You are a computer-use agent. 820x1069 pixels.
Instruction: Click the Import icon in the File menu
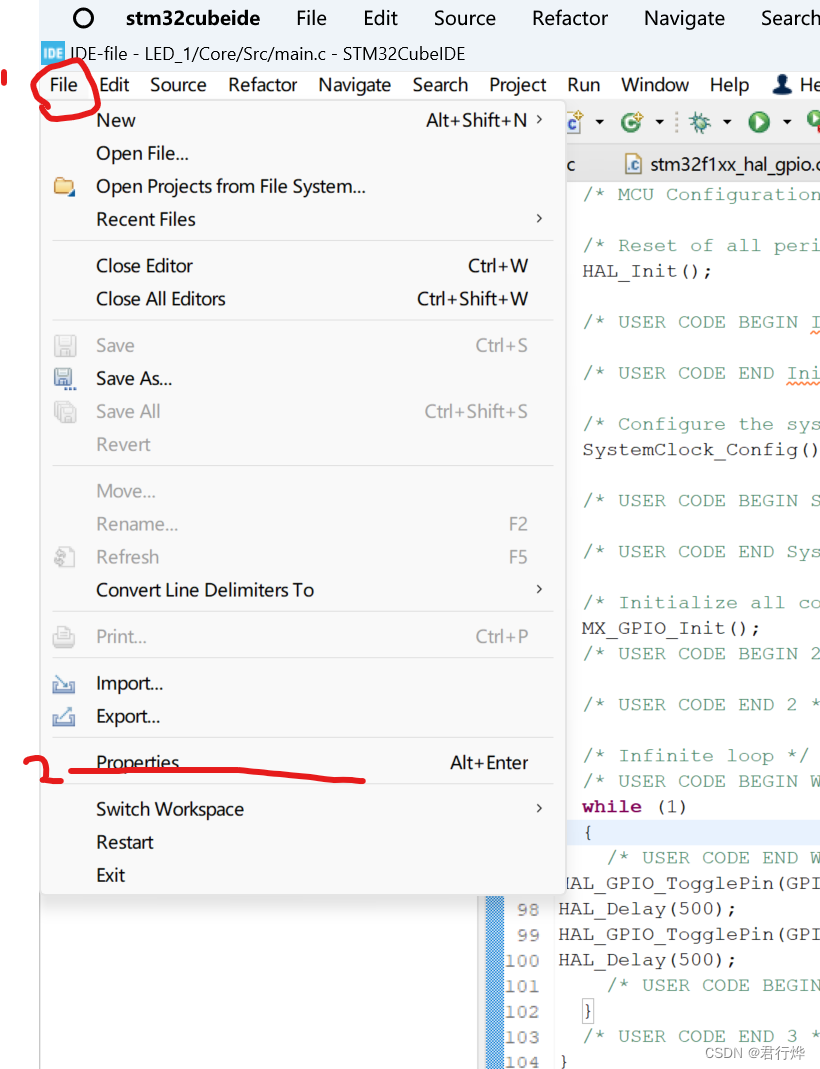64,684
